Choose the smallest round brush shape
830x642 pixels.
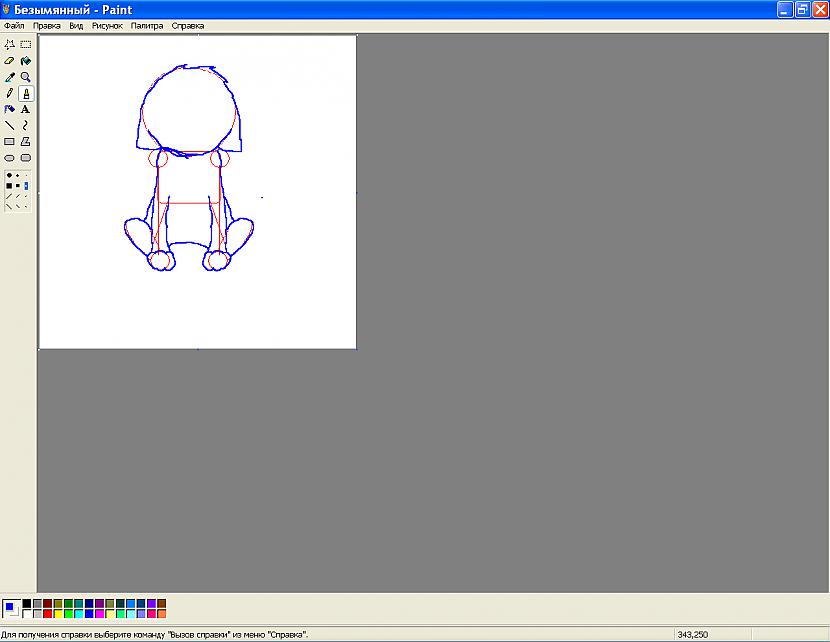(26, 175)
